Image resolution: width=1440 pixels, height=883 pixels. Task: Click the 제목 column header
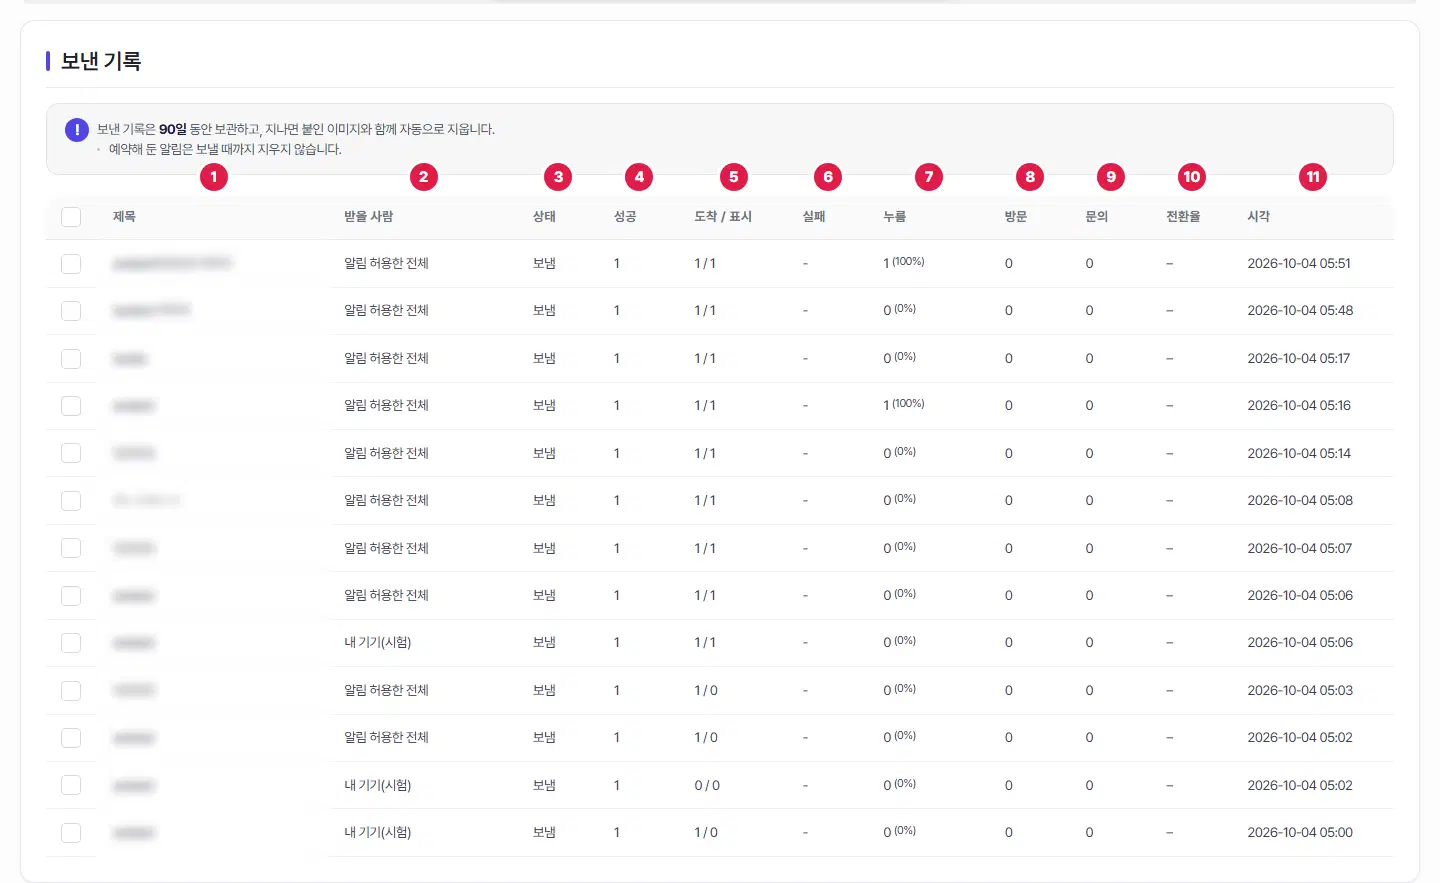pos(124,216)
